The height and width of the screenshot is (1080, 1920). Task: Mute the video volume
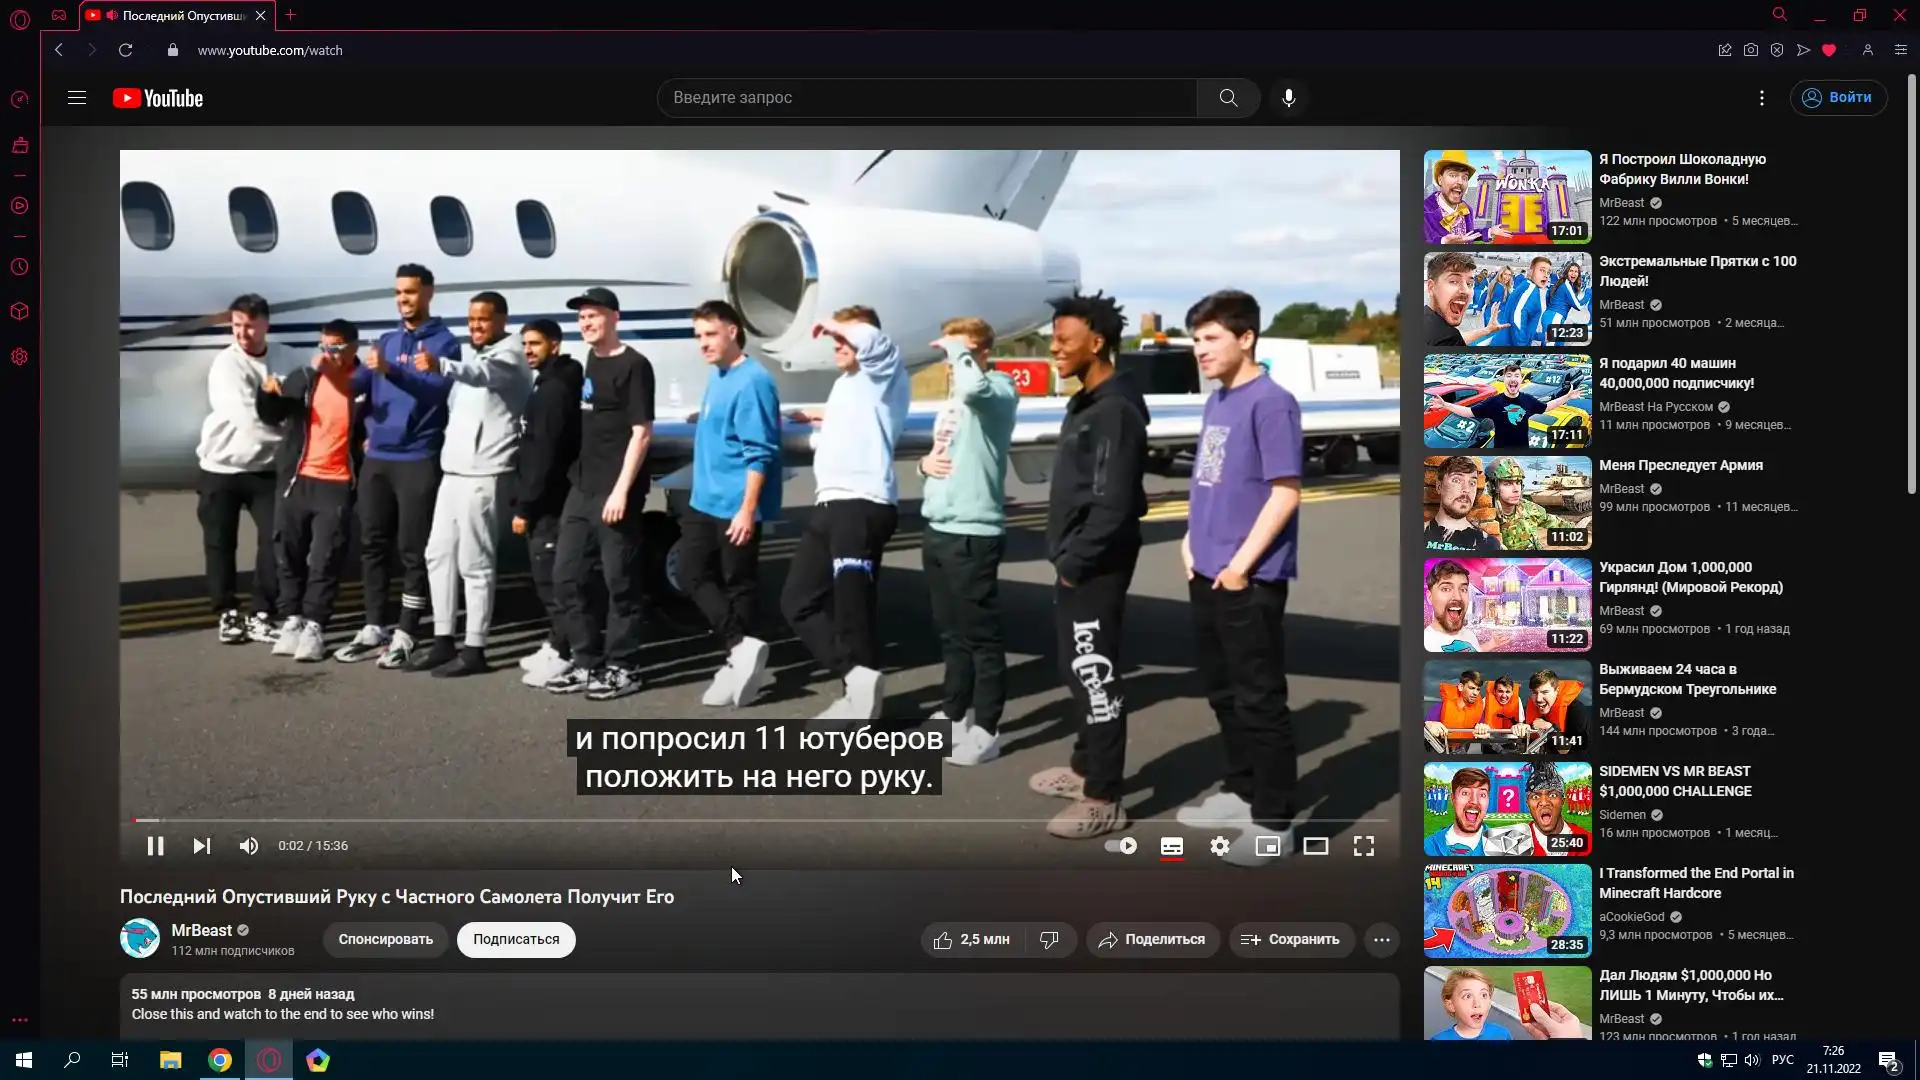(x=249, y=846)
